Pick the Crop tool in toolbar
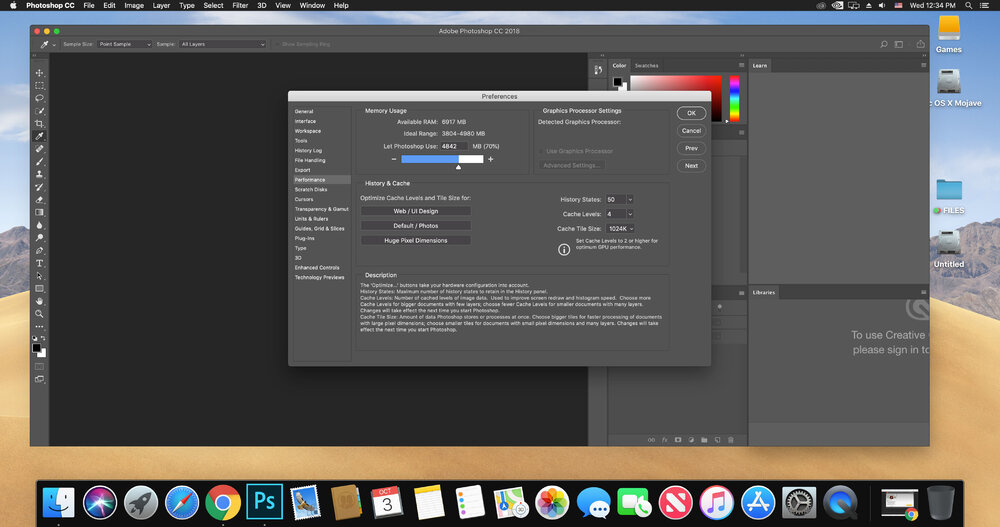 click(x=40, y=123)
